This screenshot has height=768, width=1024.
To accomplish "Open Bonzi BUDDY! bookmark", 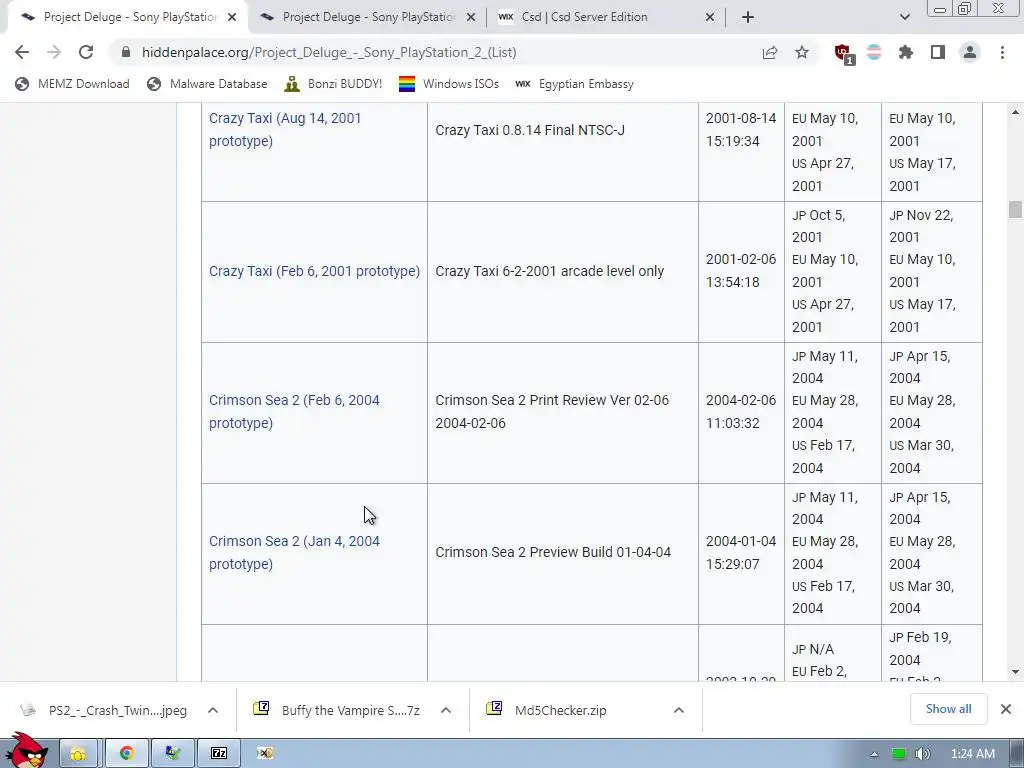I will click(333, 84).
